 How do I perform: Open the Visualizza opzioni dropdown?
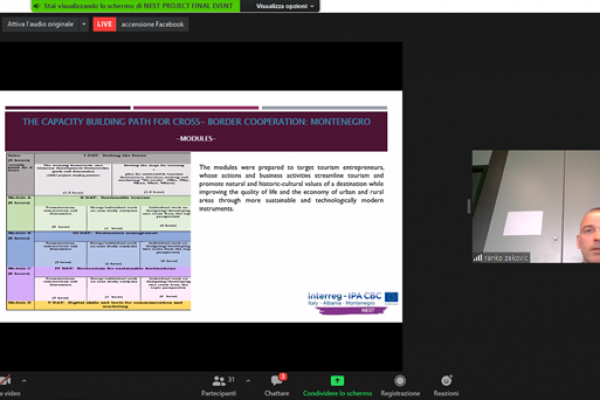click(x=285, y=6)
